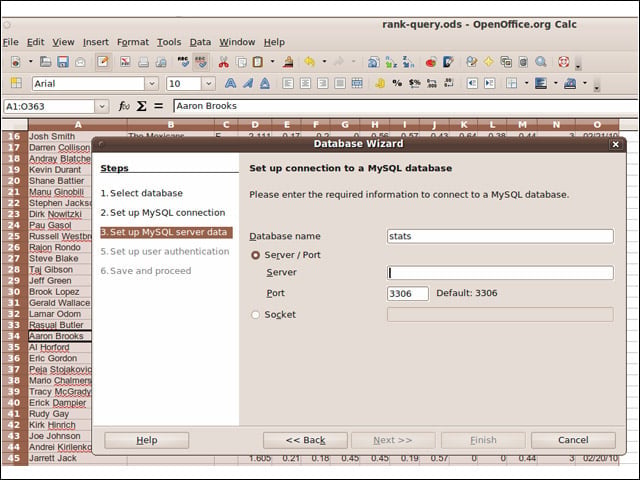The image size is (640, 480).
Task: Click the Sort Ascending icon
Action: [391, 62]
